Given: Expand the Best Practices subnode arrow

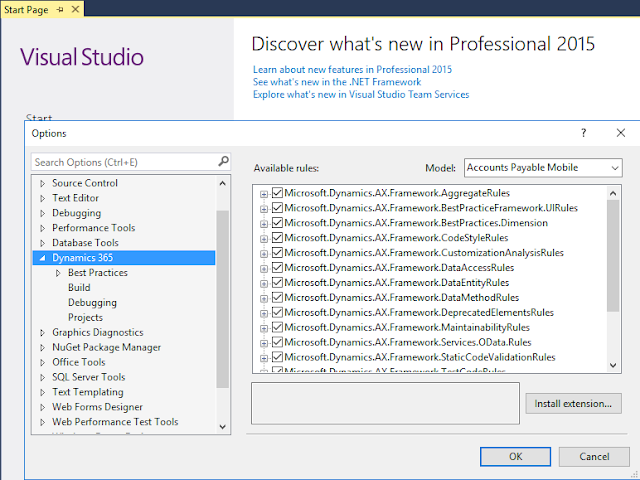Looking at the screenshot, I should pos(58,273).
